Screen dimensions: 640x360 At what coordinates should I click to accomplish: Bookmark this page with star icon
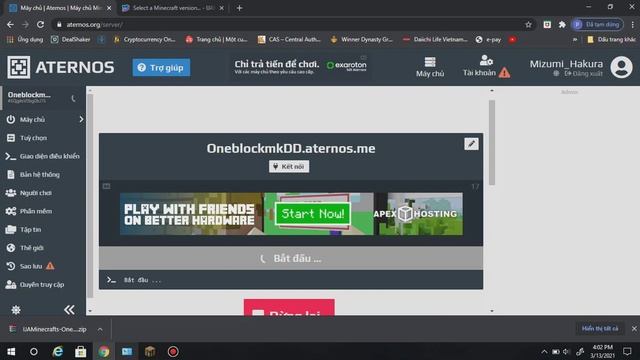[528, 24]
